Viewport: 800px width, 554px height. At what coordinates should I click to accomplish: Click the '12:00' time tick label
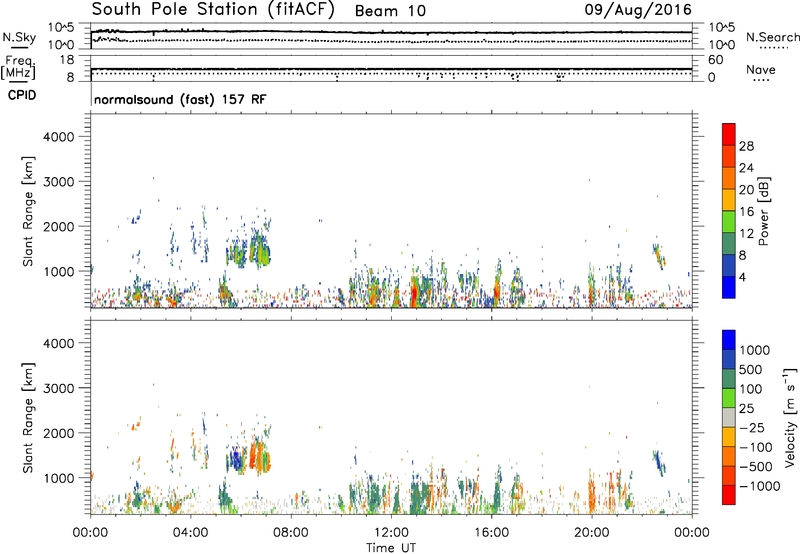pos(391,533)
